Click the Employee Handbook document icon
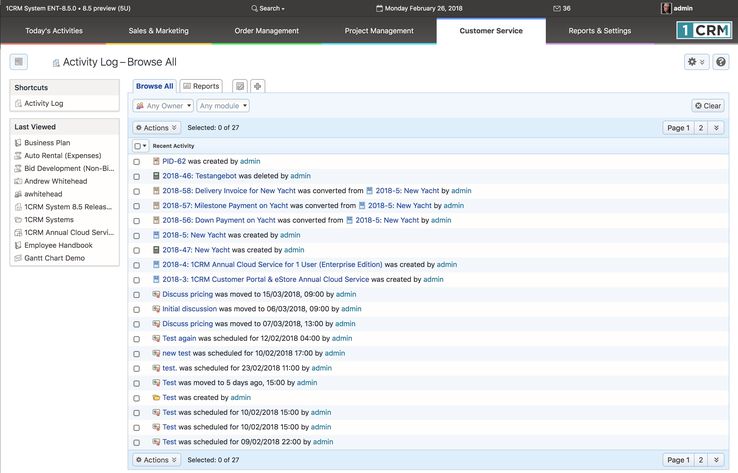 pos(18,245)
